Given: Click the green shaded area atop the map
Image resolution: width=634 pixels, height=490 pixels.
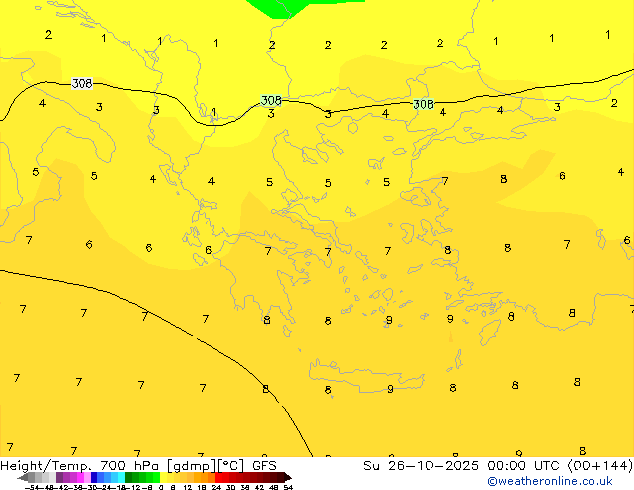Looking at the screenshot, I should point(291,6).
